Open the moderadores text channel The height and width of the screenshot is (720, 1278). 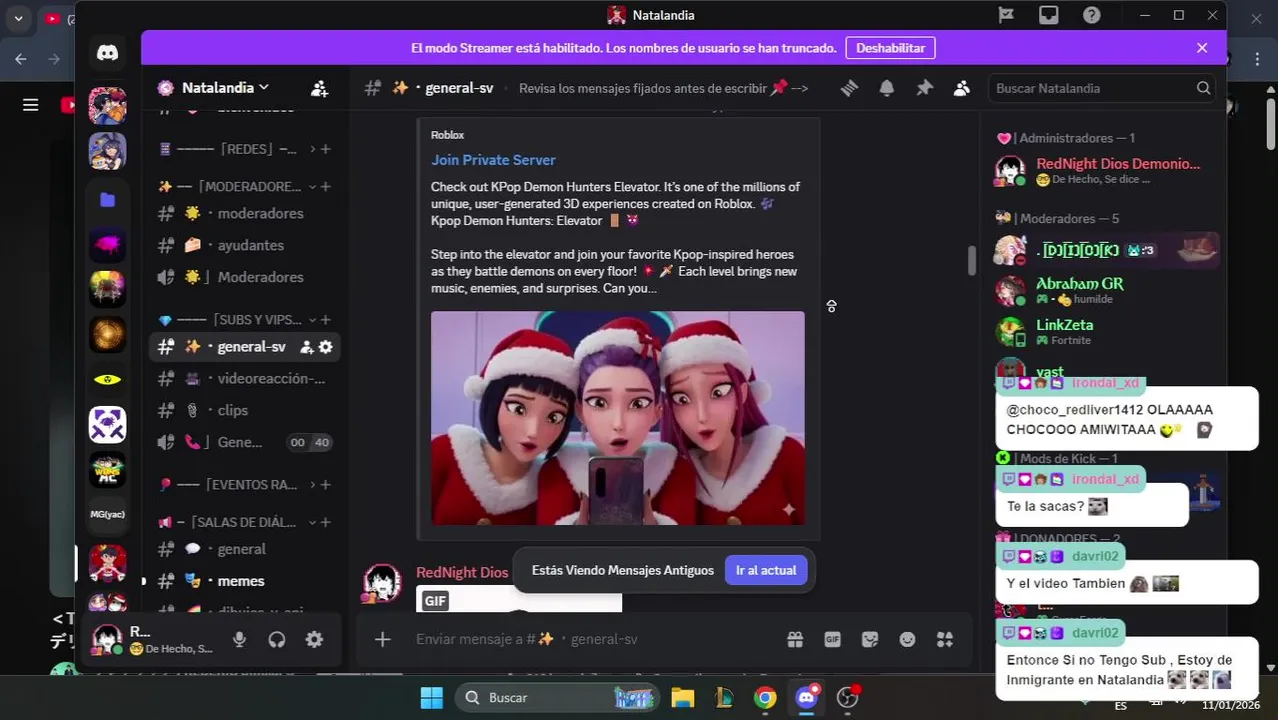(x=245, y=213)
